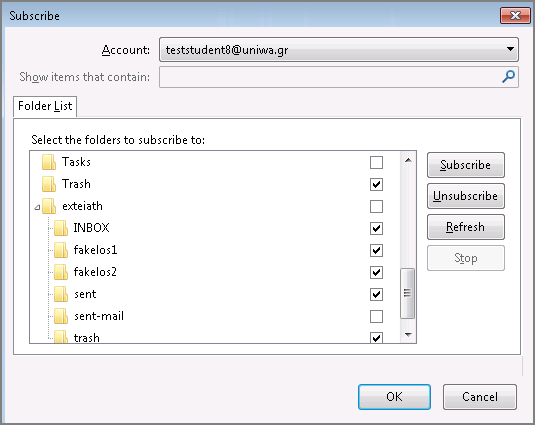Check the Tasks subscription checkbox
The height and width of the screenshot is (425, 535).
(376, 162)
